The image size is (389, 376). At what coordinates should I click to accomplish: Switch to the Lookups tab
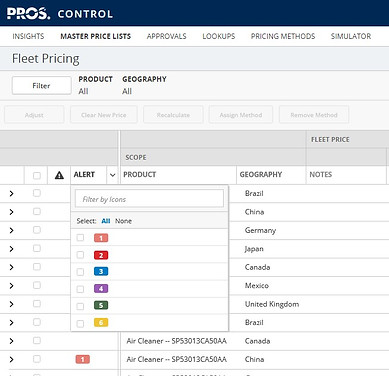(x=219, y=36)
